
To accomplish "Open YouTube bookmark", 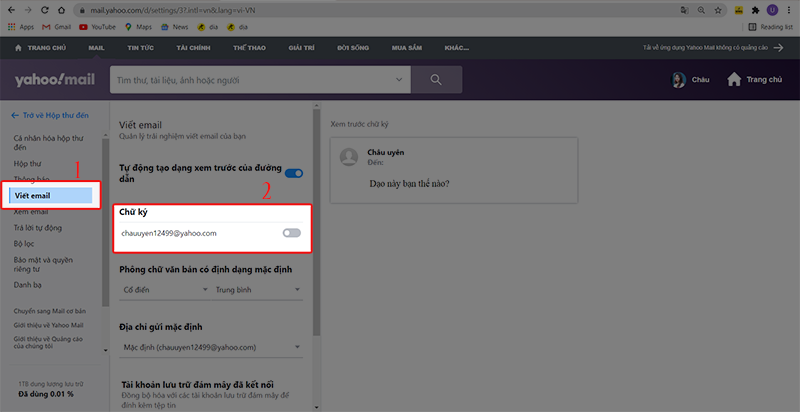I will tap(97, 27).
